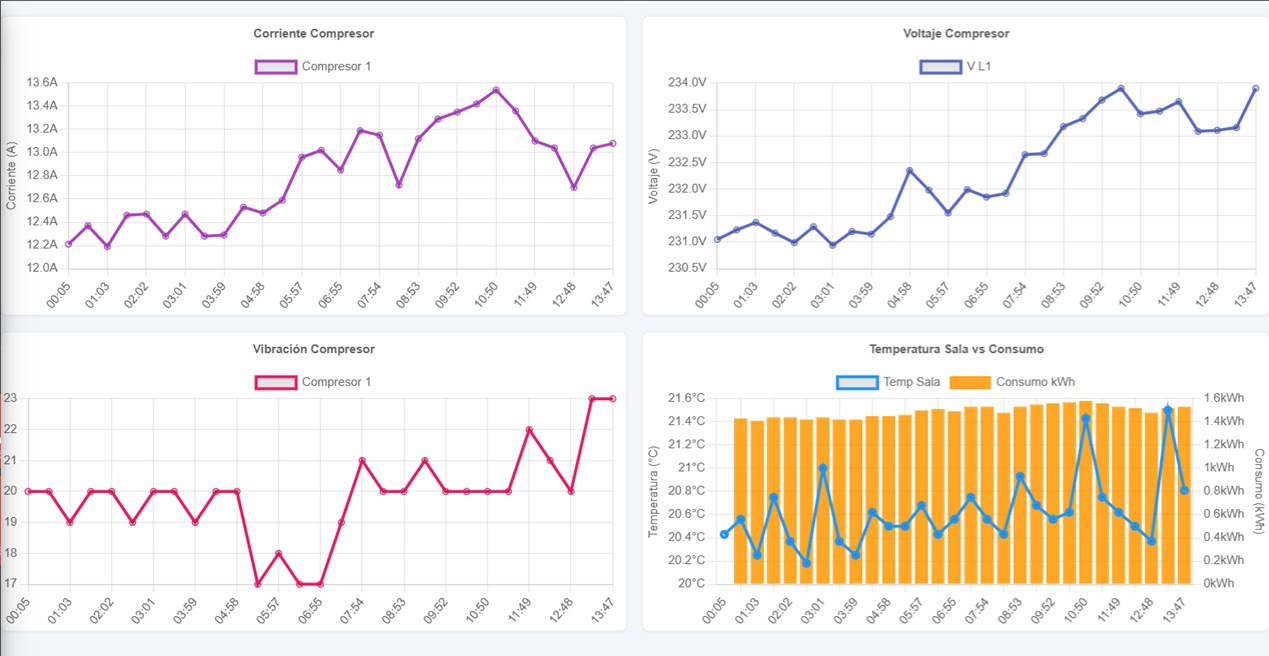Select the first Temp Sala point at 00:05
This screenshot has height=656, width=1269.
pos(724,534)
